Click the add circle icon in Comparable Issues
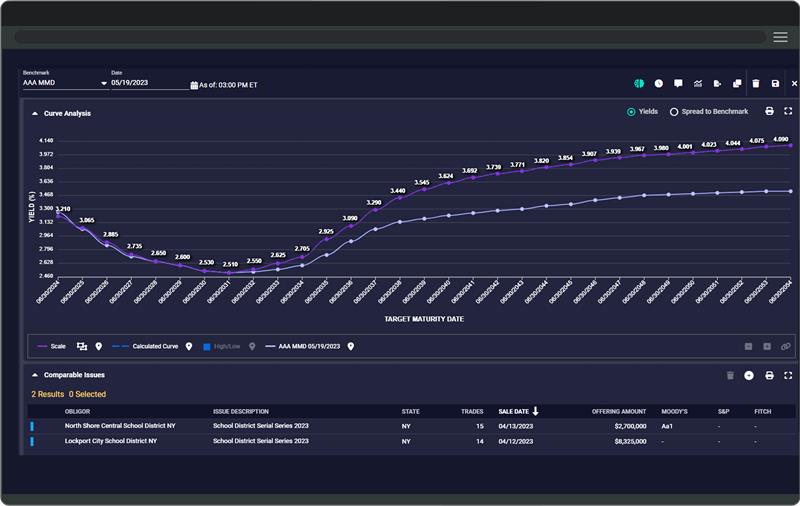 coord(749,375)
